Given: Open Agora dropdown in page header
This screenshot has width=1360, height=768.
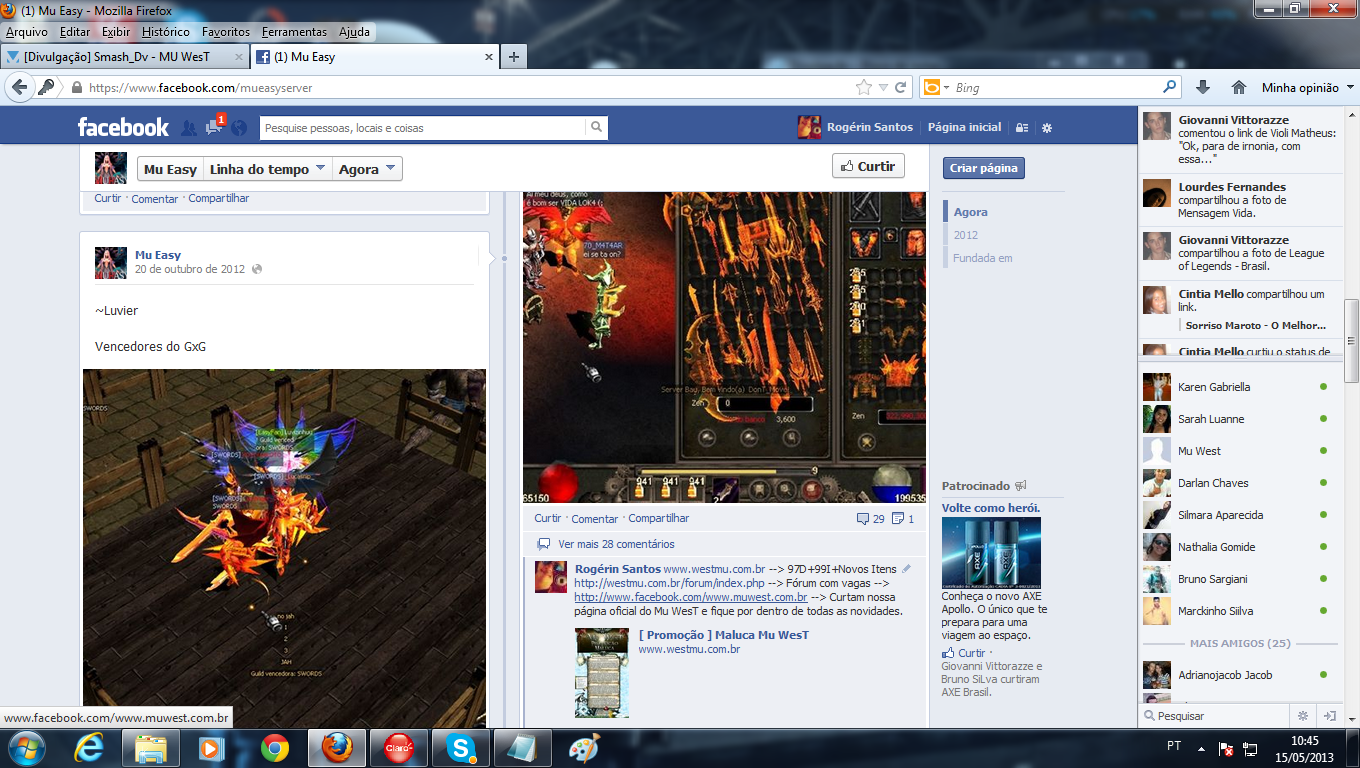Looking at the screenshot, I should 367,169.
